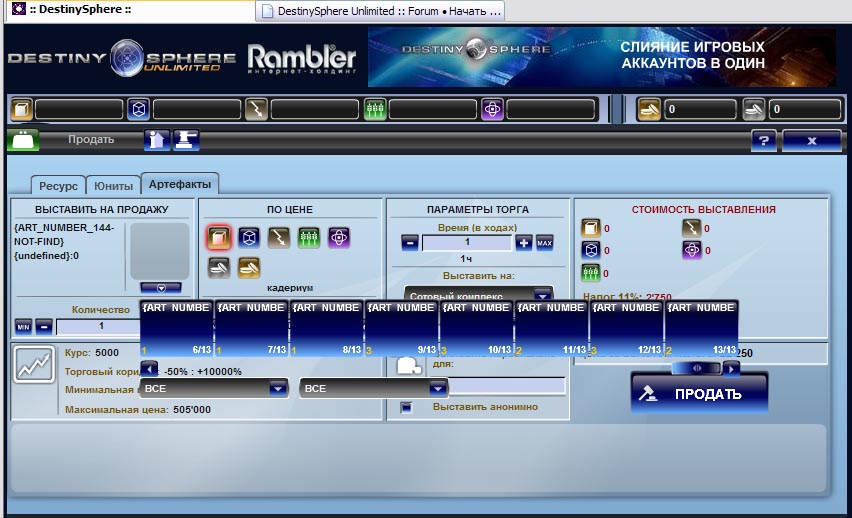Click the gold ingots icon in the top bar
This screenshot has width=852, height=518.
pyautogui.click(x=648, y=109)
